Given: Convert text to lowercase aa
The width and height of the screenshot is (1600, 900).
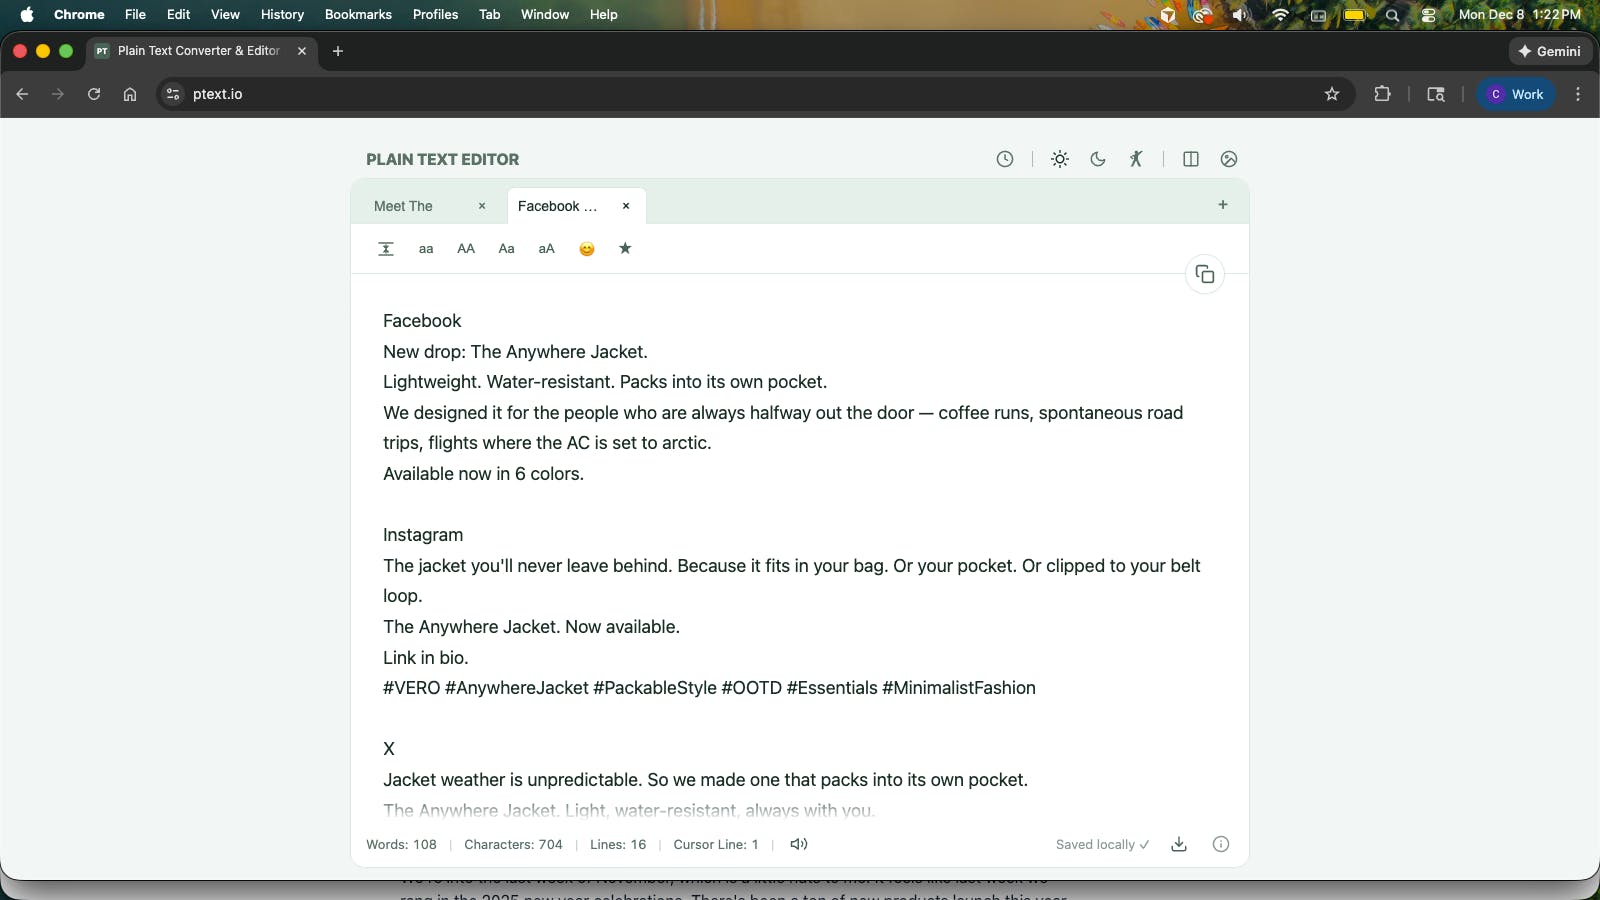Looking at the screenshot, I should [x=426, y=249].
